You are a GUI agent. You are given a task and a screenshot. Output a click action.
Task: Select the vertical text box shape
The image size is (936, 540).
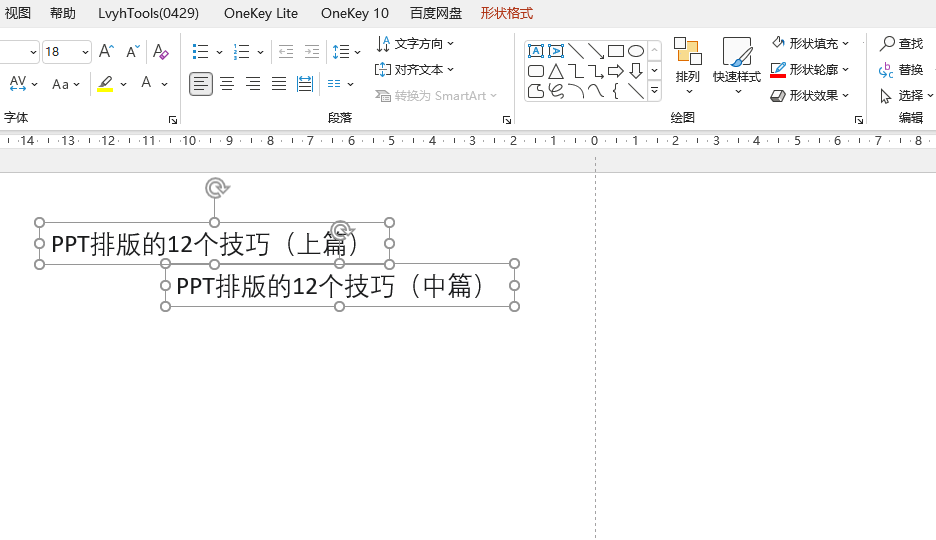tap(556, 51)
